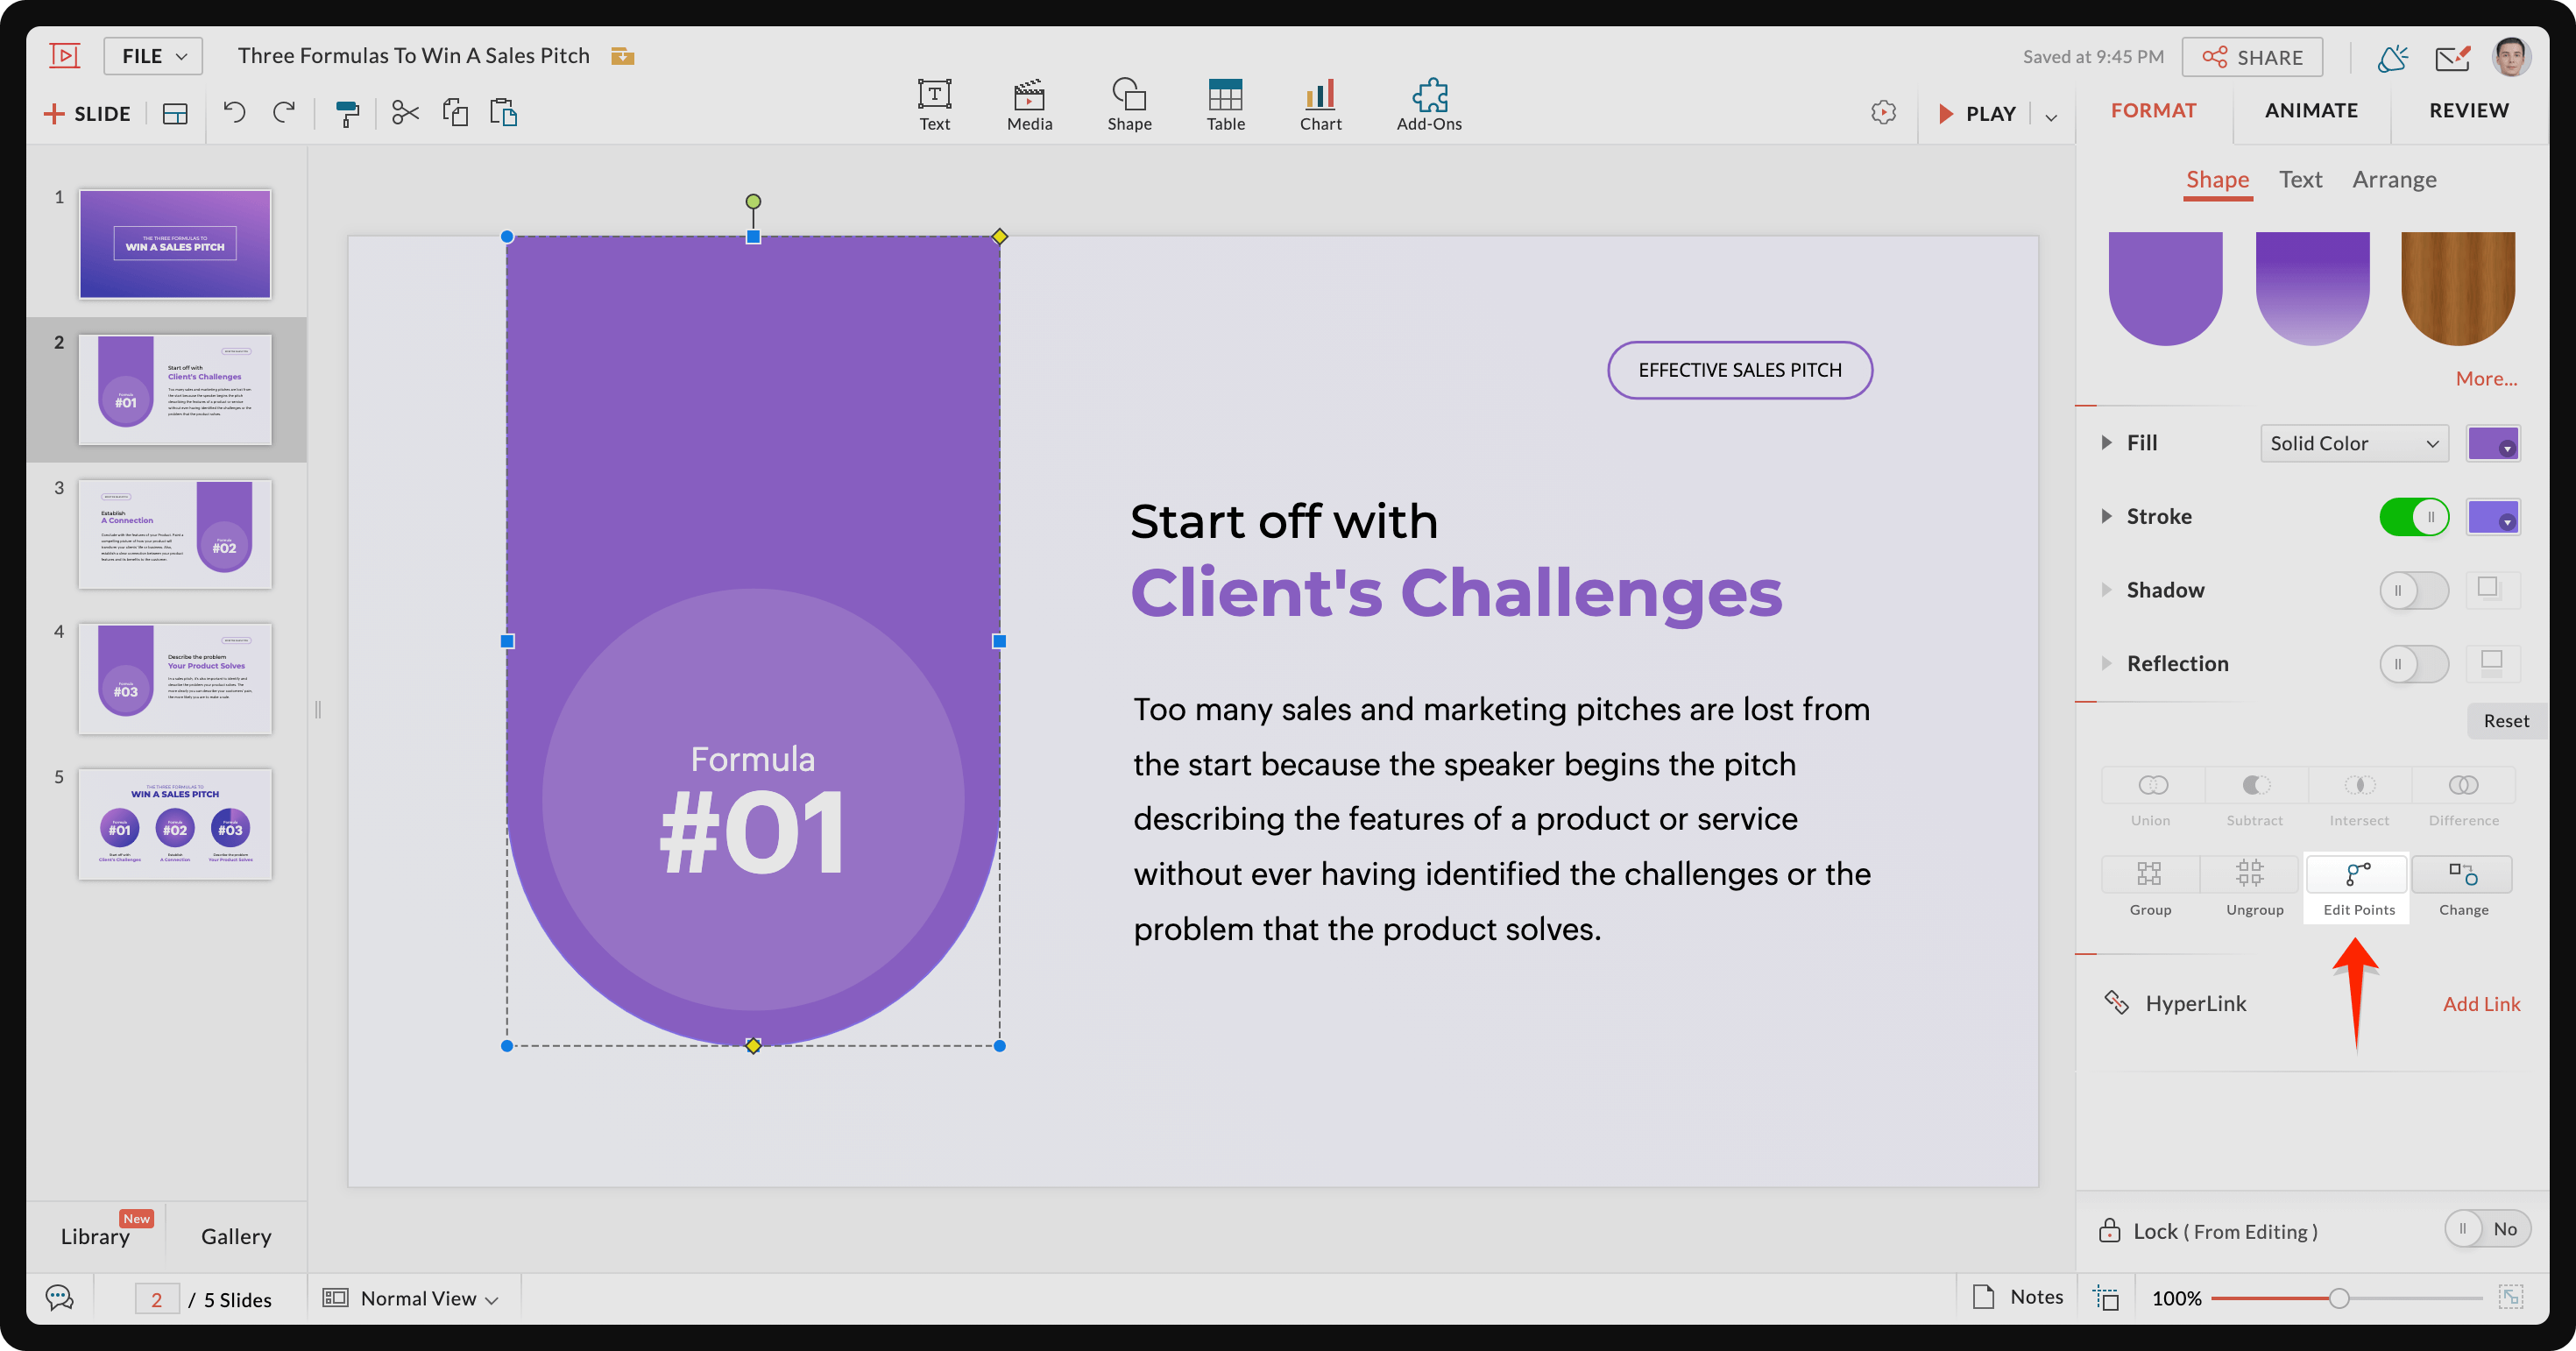Open the FORMAT panel tab

point(2155,109)
